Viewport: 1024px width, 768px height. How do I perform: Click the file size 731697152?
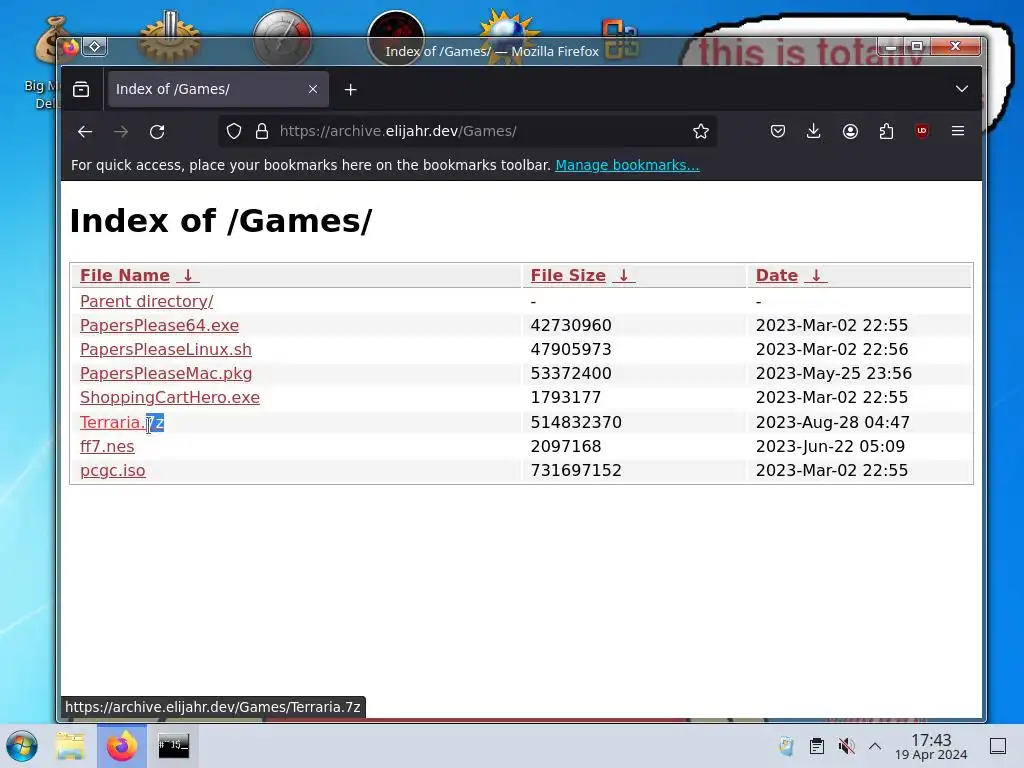[x=576, y=471]
